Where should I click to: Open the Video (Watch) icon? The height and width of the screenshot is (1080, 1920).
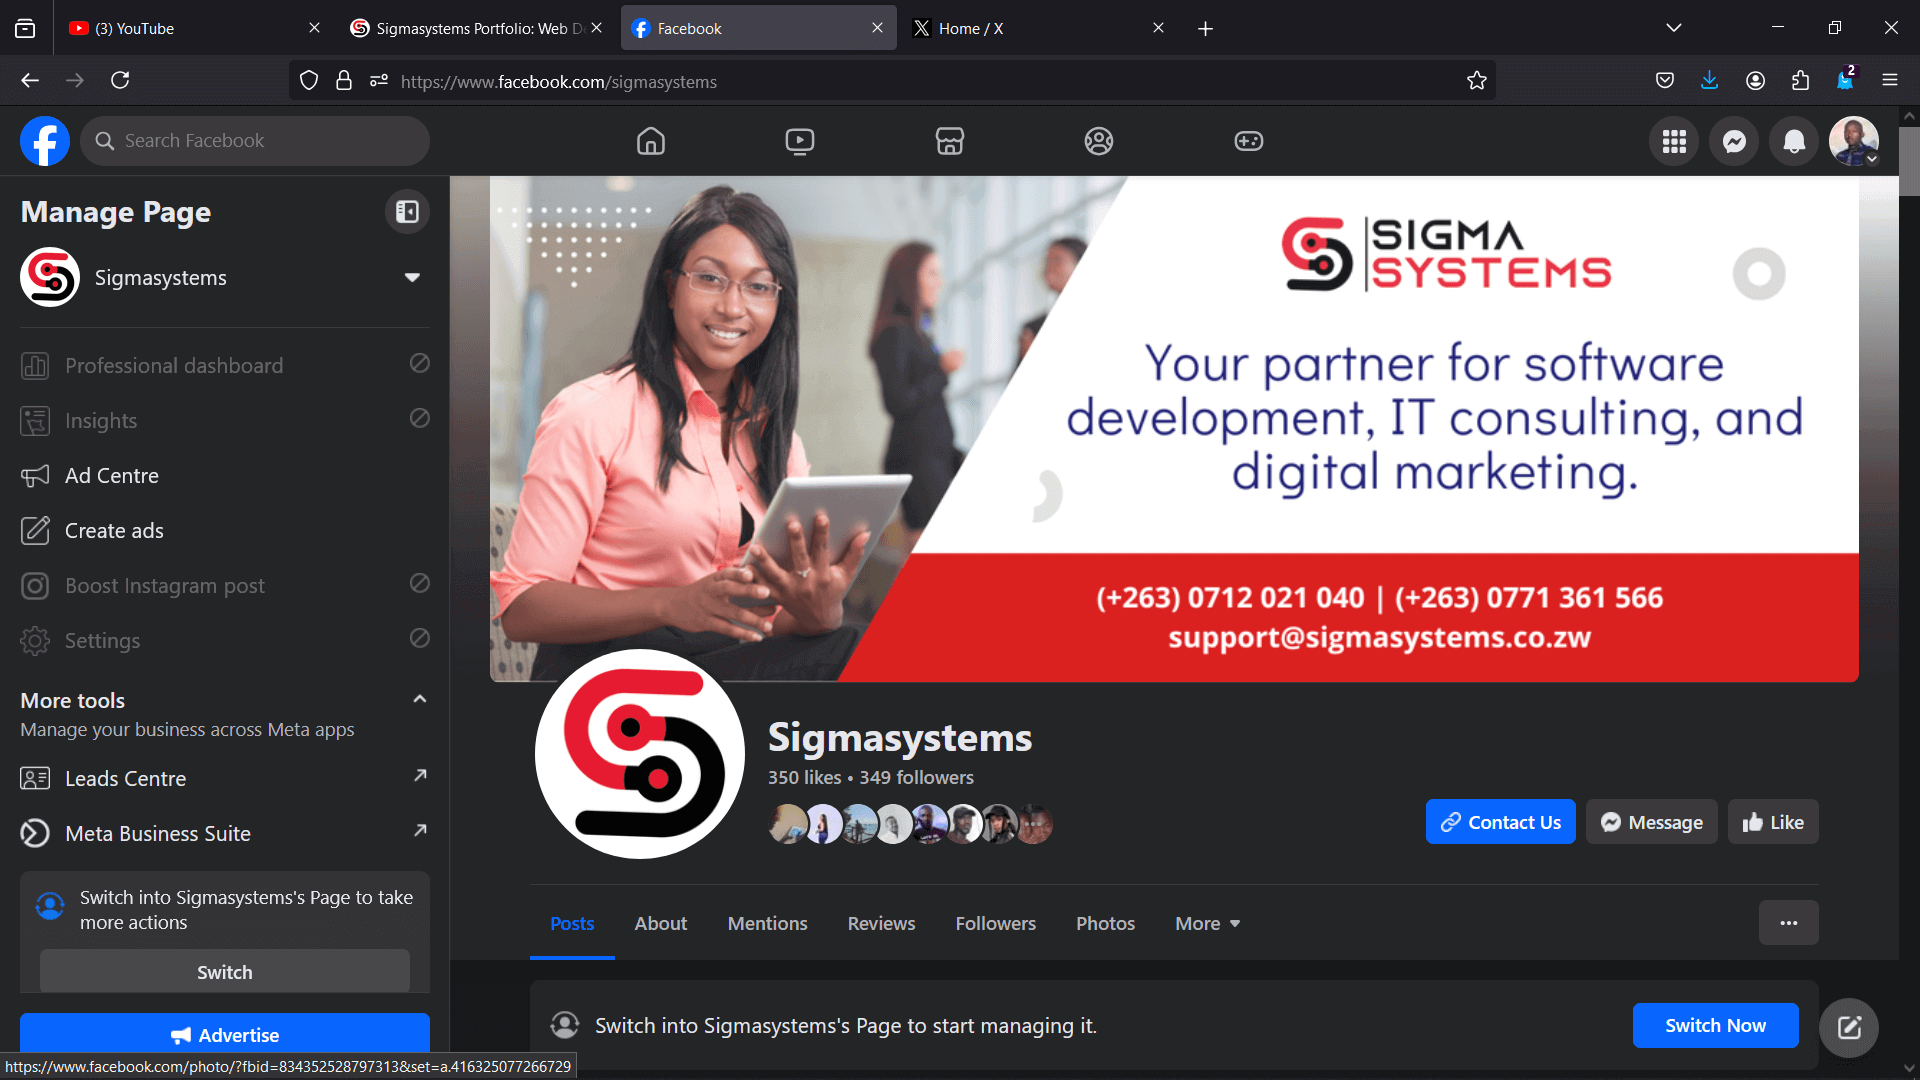(800, 141)
